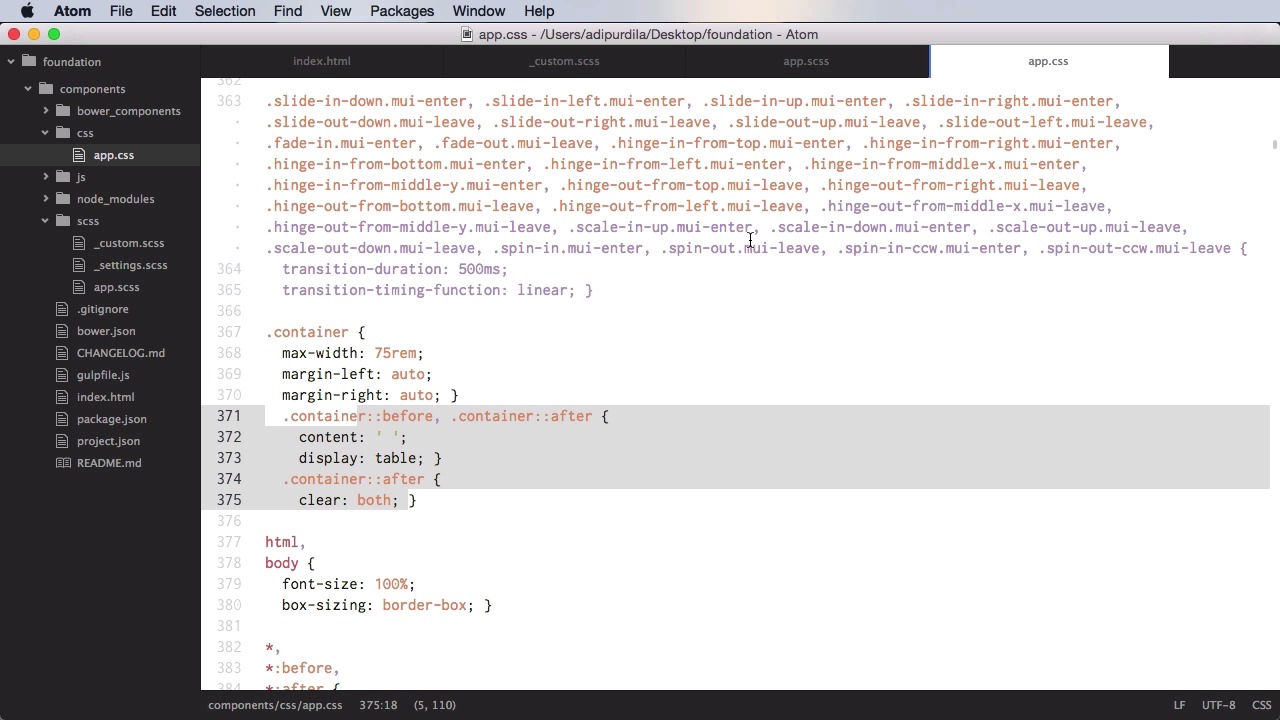
Task: Place cursor on the max-width: 75rem line
Action: coord(352,353)
